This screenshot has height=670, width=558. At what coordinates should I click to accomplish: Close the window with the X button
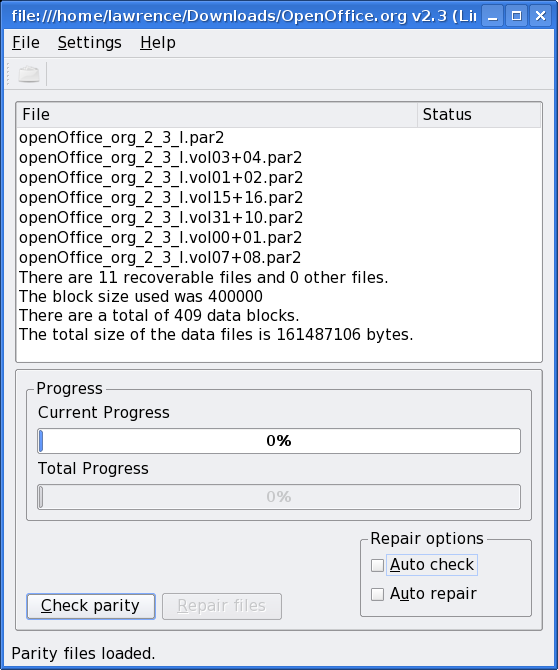click(540, 16)
